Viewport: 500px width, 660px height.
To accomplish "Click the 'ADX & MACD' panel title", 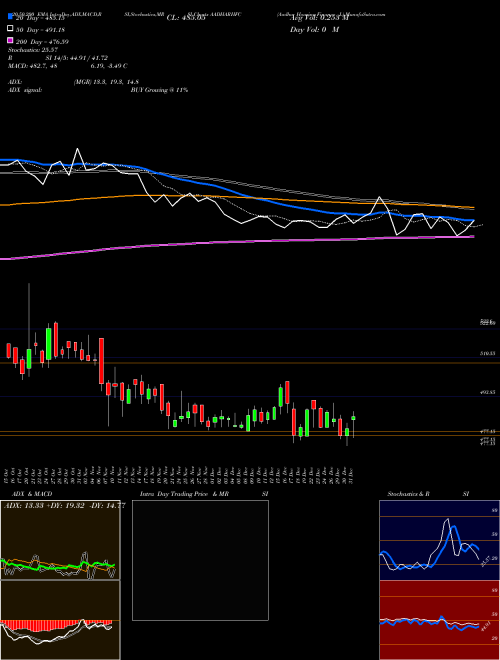I will 32,494.
